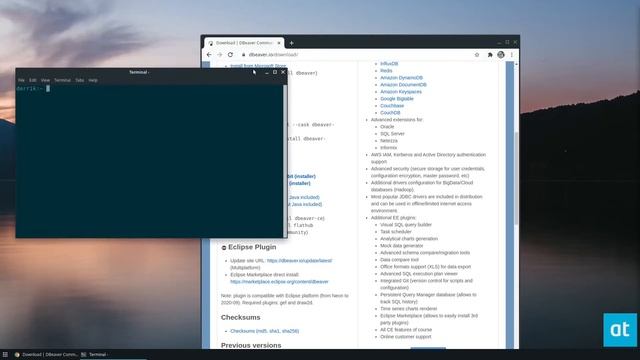Screen dimensions: 640x360
Task: Click the Previous versions heading
Action: click(x=251, y=345)
